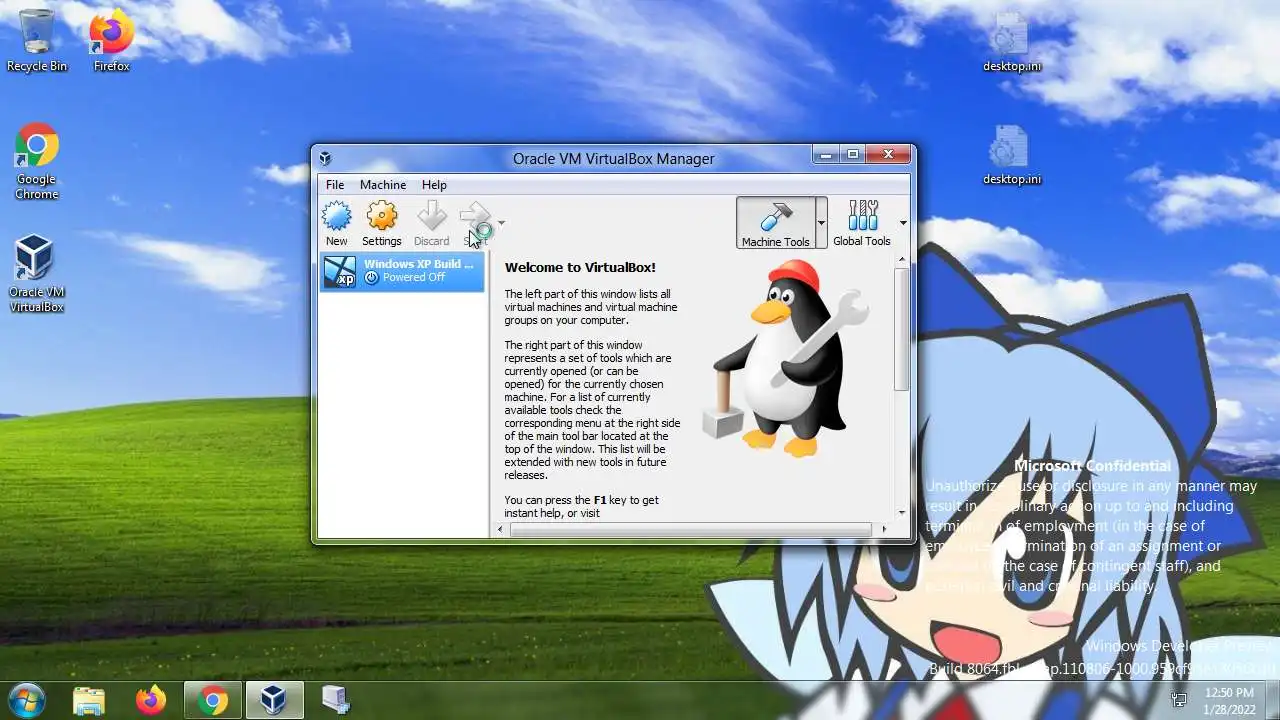The width and height of the screenshot is (1280, 720).
Task: Open Firefox from the taskbar
Action: (x=151, y=700)
